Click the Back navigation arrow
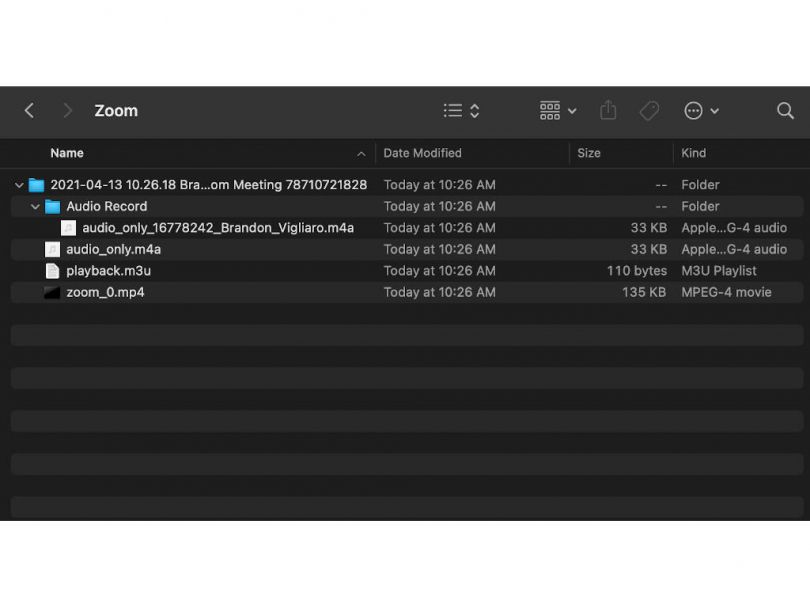Screen dimensions: 810x608 click(x=29, y=111)
